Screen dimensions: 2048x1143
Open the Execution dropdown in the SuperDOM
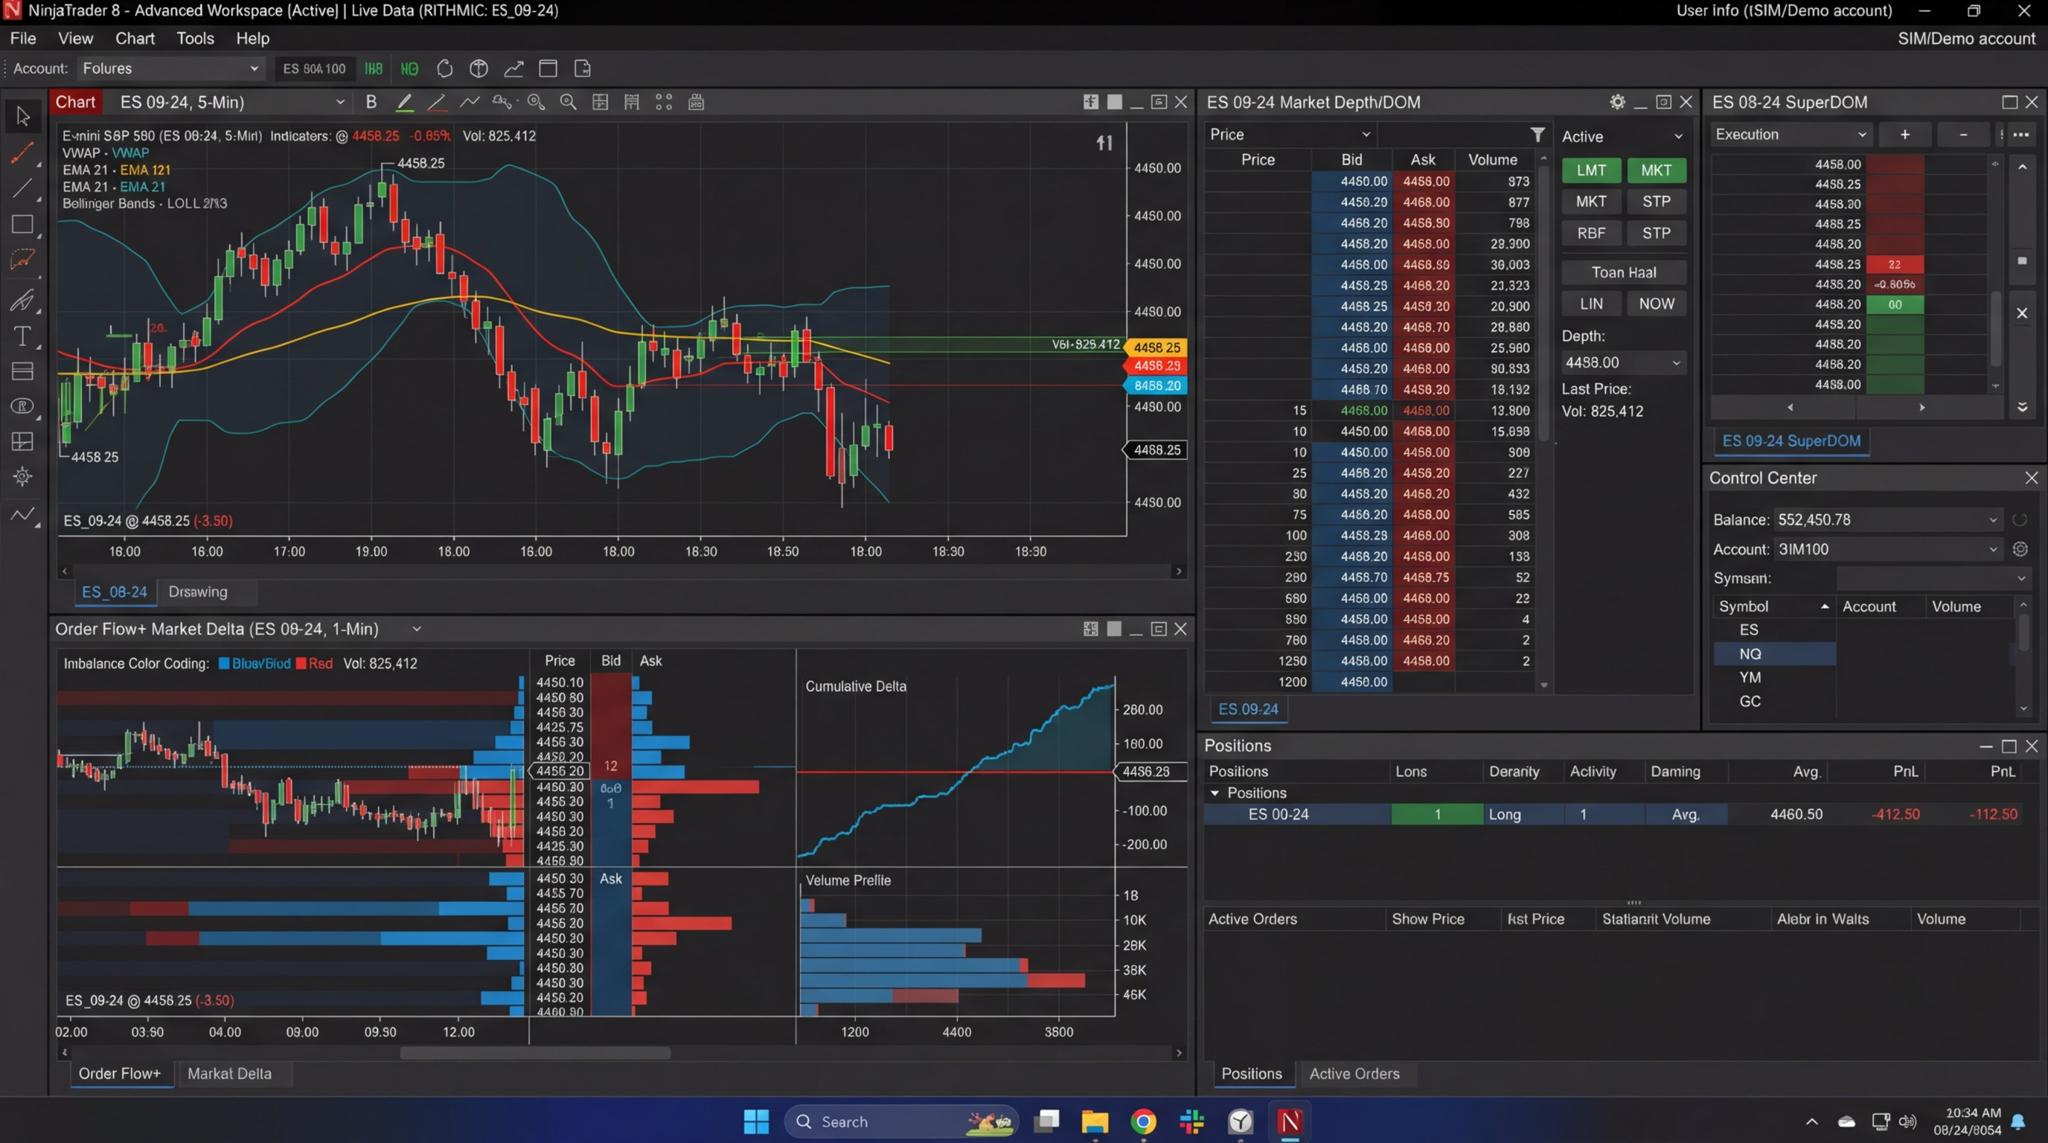1790,134
